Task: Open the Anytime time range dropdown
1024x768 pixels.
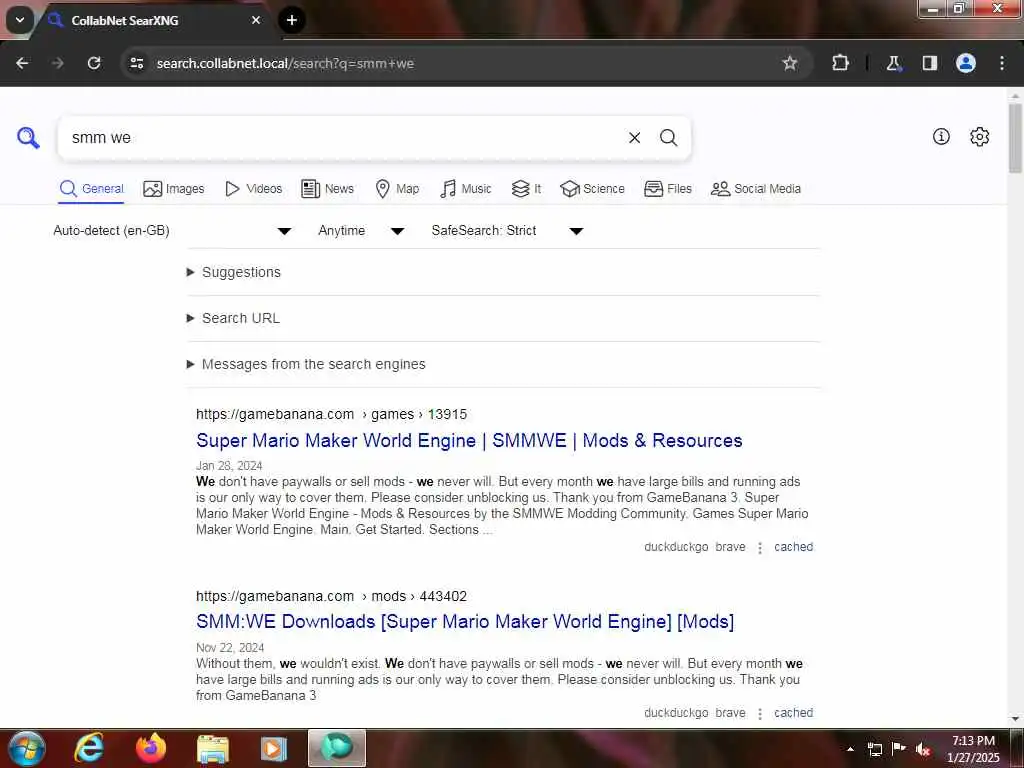Action: pyautogui.click(x=360, y=231)
